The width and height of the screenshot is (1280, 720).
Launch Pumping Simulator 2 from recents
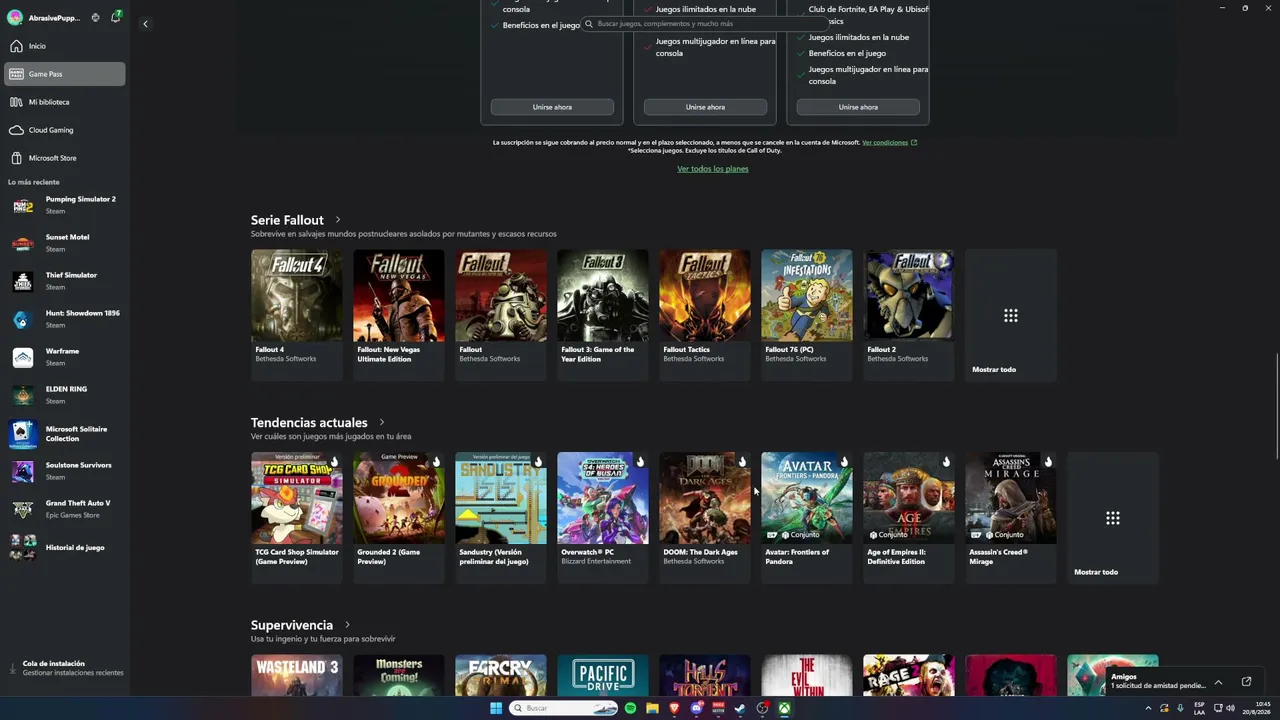(65, 205)
